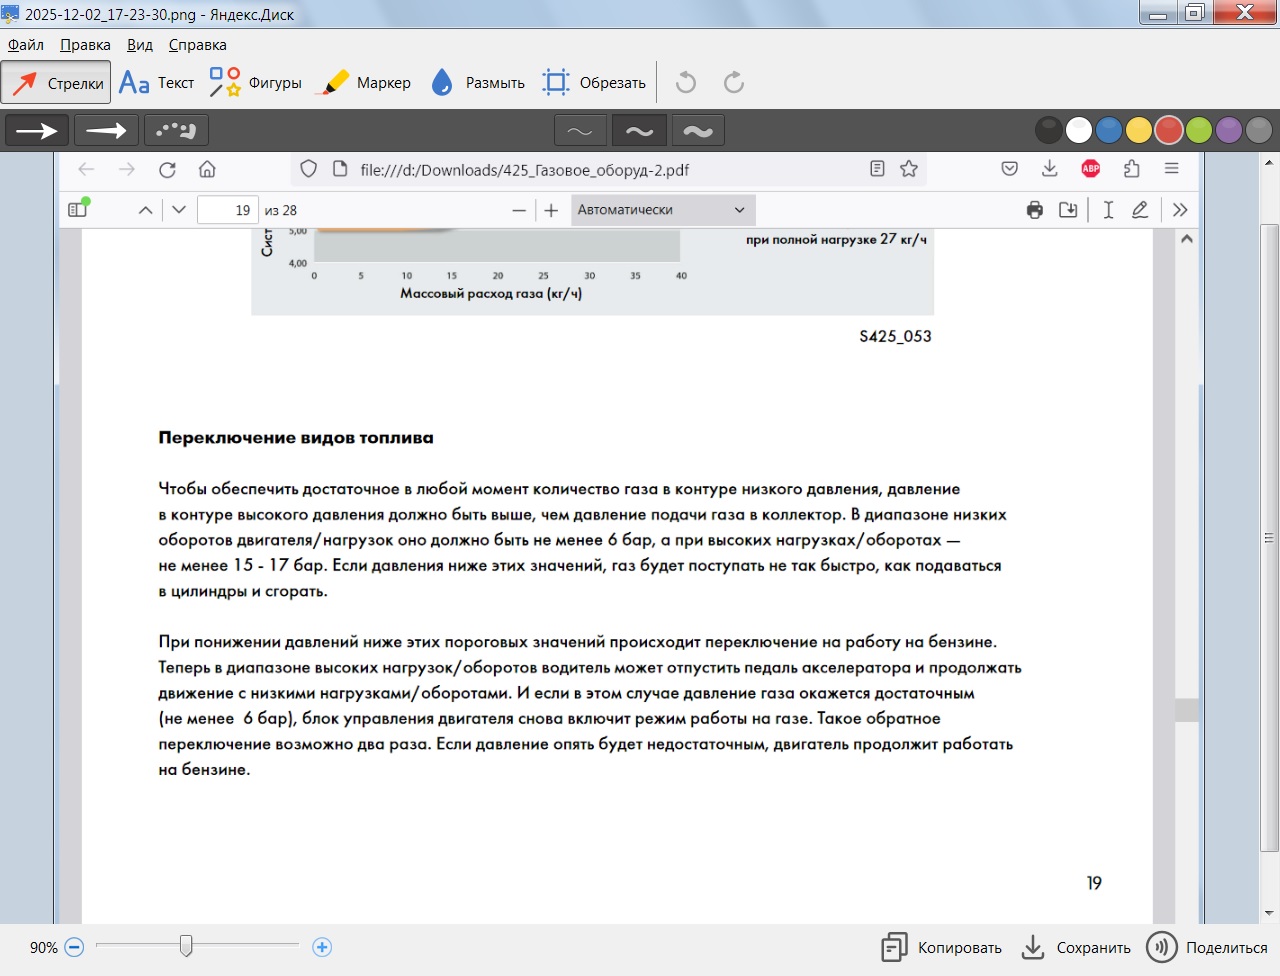The height and width of the screenshot is (976, 1280).
Task: Select the Стрелки arrow tool
Action: pos(56,83)
